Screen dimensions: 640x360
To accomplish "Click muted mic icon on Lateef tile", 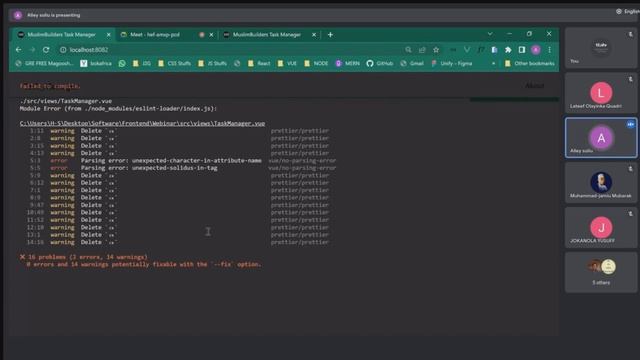I will 631,79.
